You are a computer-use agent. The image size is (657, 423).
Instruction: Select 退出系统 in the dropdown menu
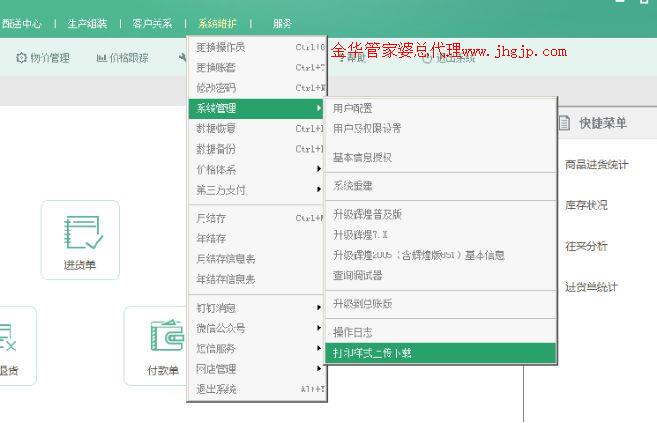click(x=257, y=389)
